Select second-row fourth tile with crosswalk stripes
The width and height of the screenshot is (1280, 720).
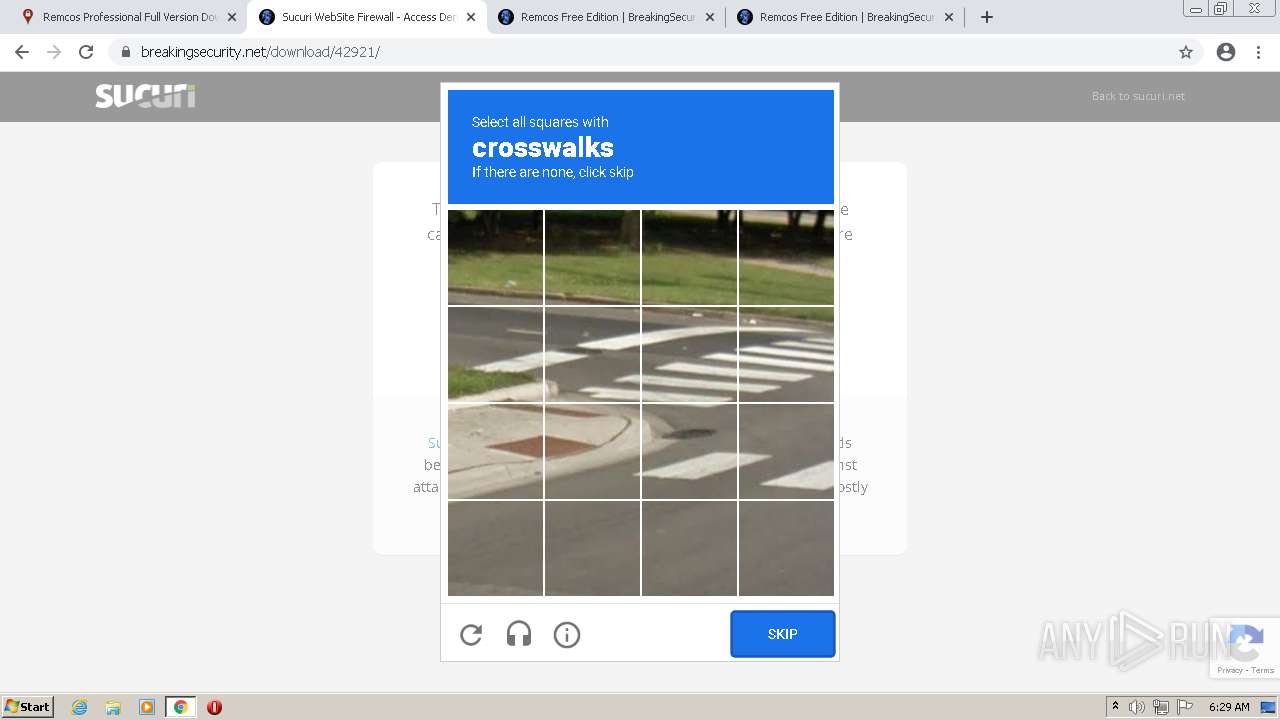[x=786, y=354]
